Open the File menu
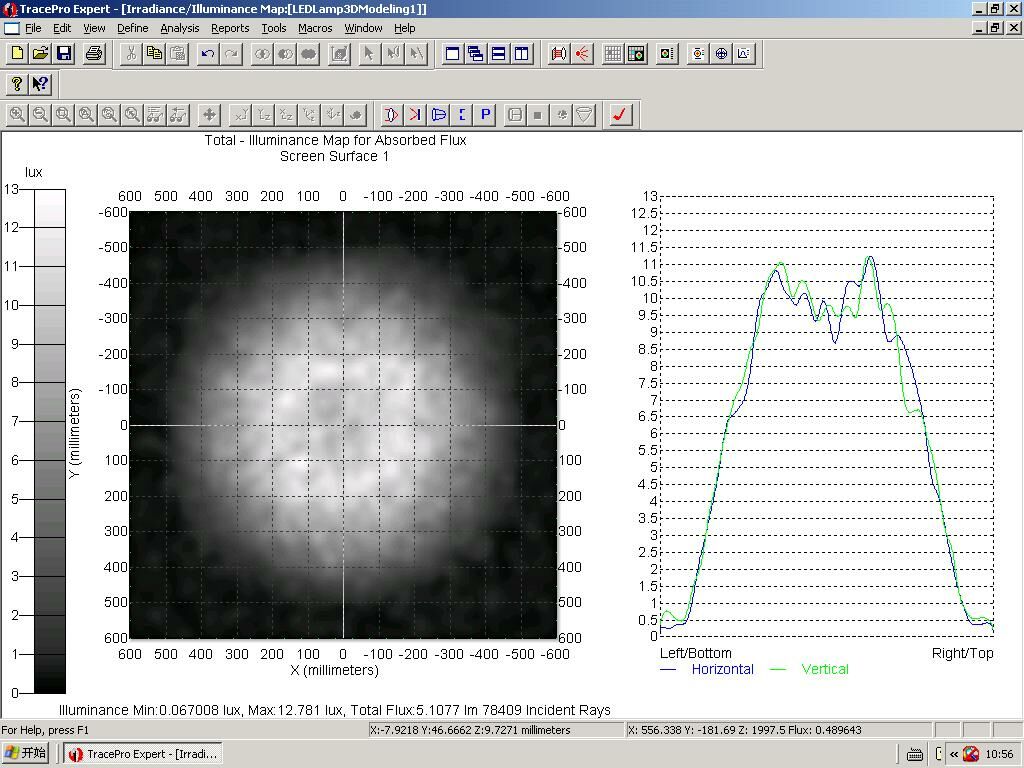 pyautogui.click(x=33, y=28)
